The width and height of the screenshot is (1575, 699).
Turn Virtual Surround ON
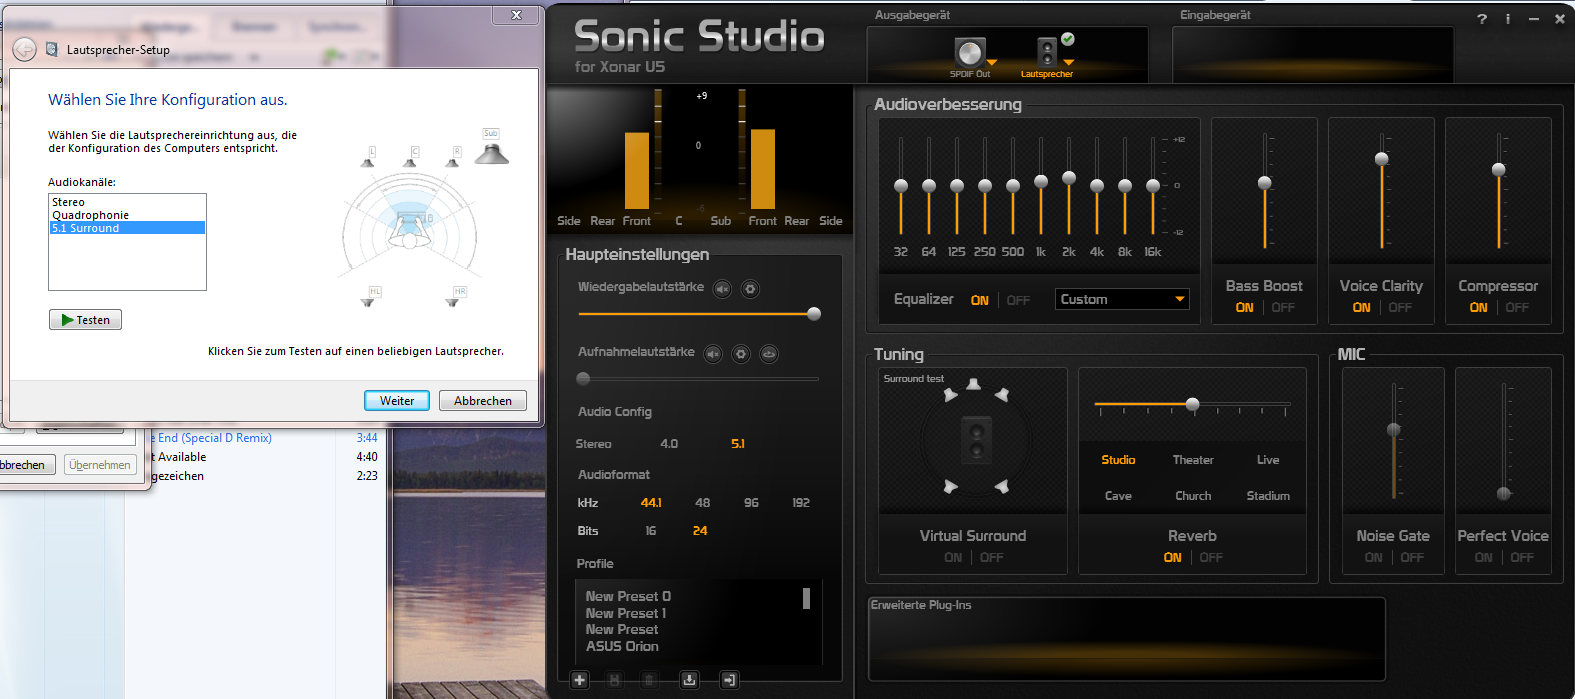(953, 558)
